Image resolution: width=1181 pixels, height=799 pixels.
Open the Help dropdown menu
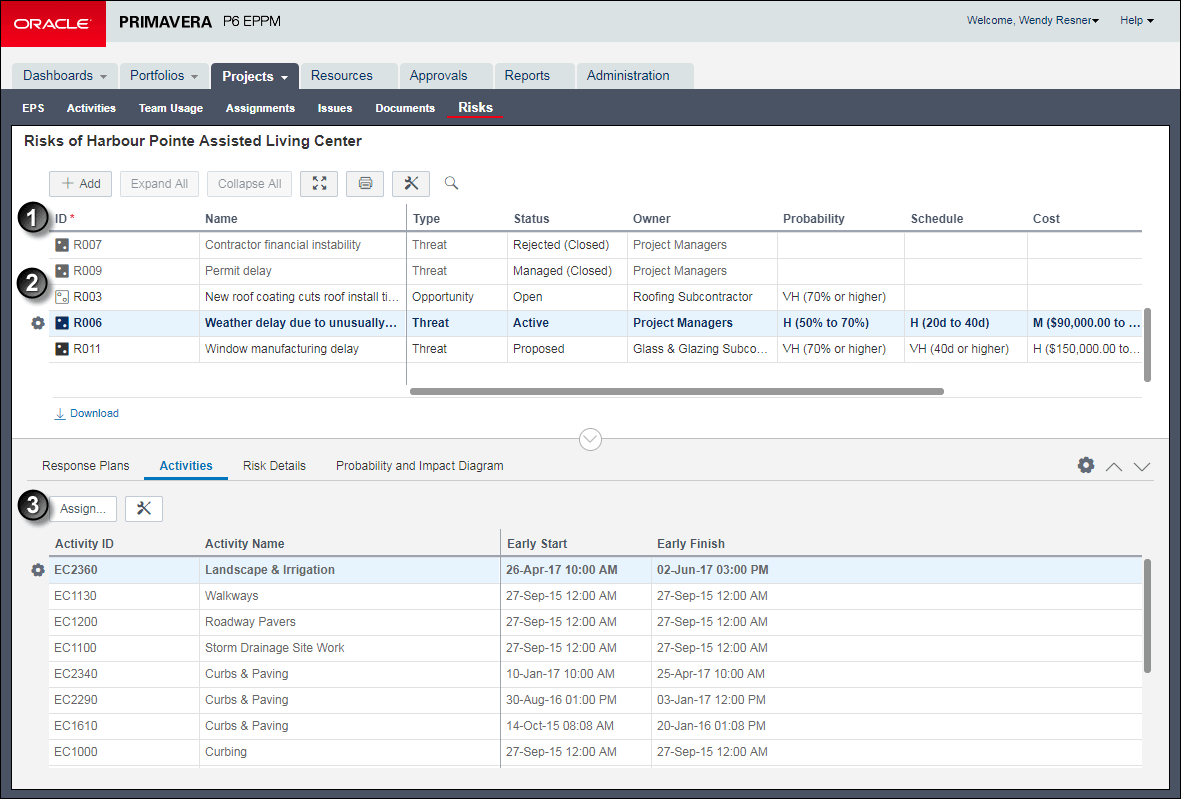click(1136, 20)
